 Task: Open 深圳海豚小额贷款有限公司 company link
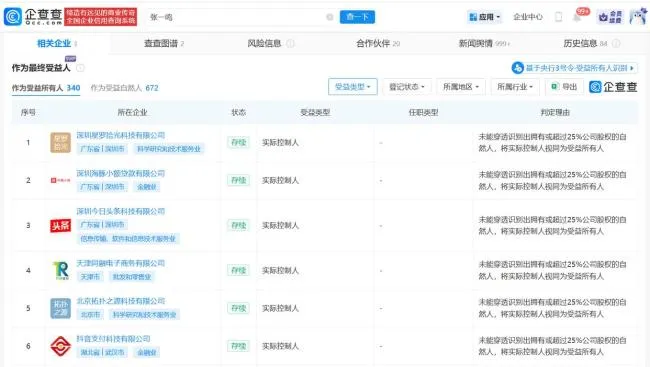[x=121, y=173]
